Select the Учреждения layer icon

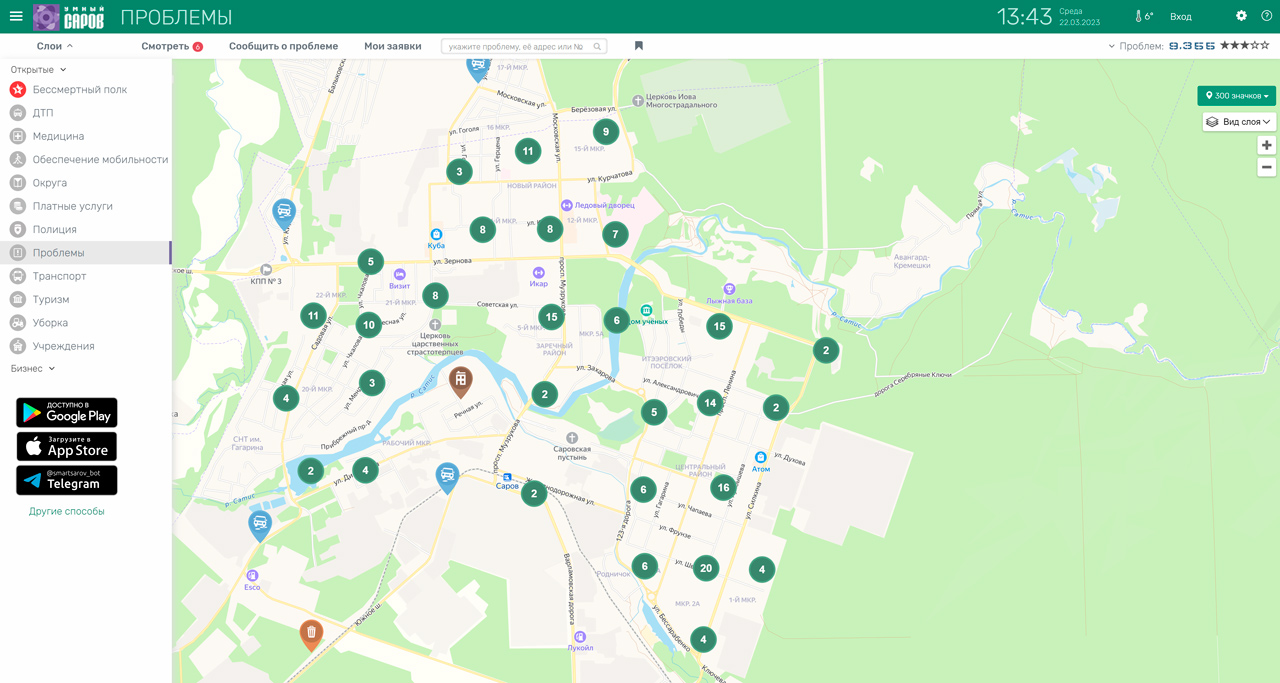(x=17, y=346)
